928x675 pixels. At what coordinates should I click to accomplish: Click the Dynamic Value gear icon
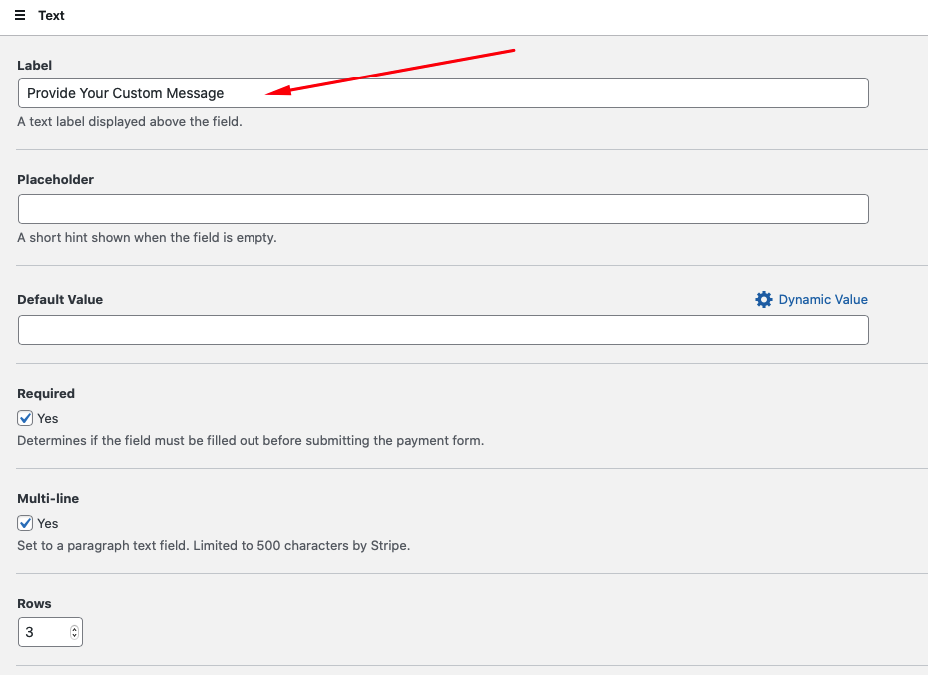(x=763, y=299)
